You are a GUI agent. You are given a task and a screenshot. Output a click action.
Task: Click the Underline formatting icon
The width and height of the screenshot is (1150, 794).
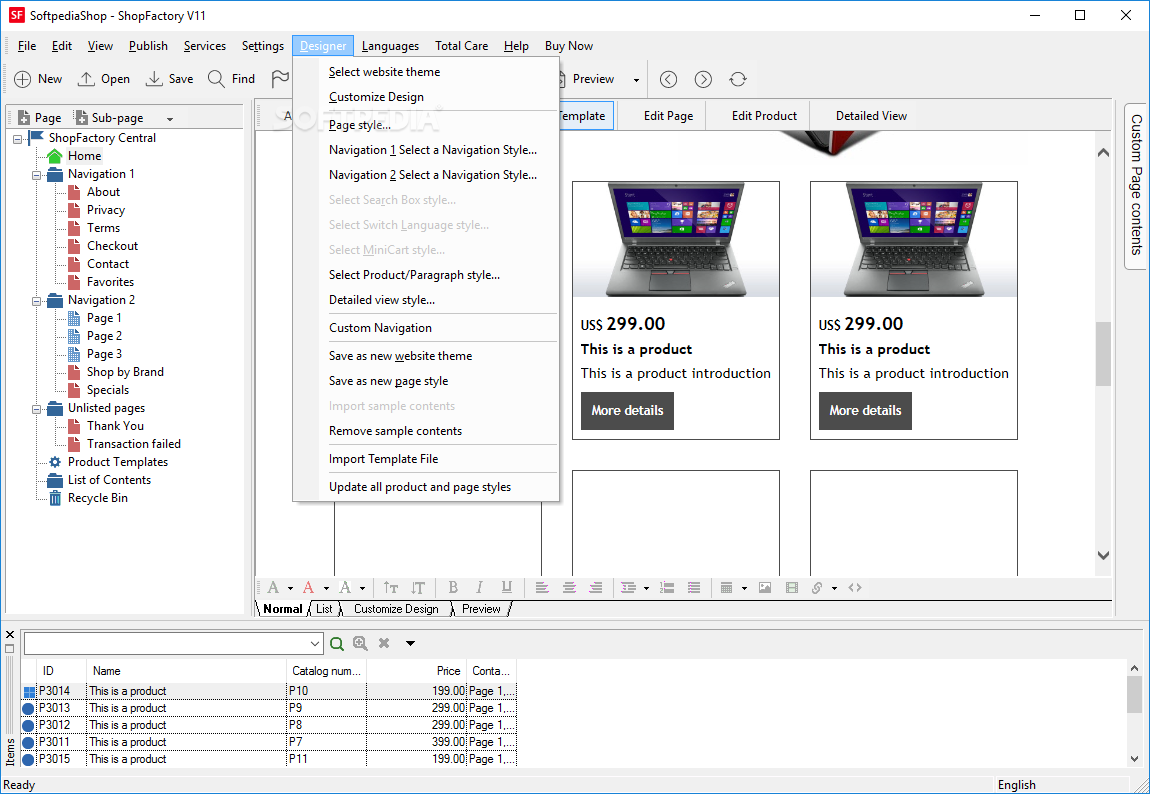pyautogui.click(x=506, y=587)
